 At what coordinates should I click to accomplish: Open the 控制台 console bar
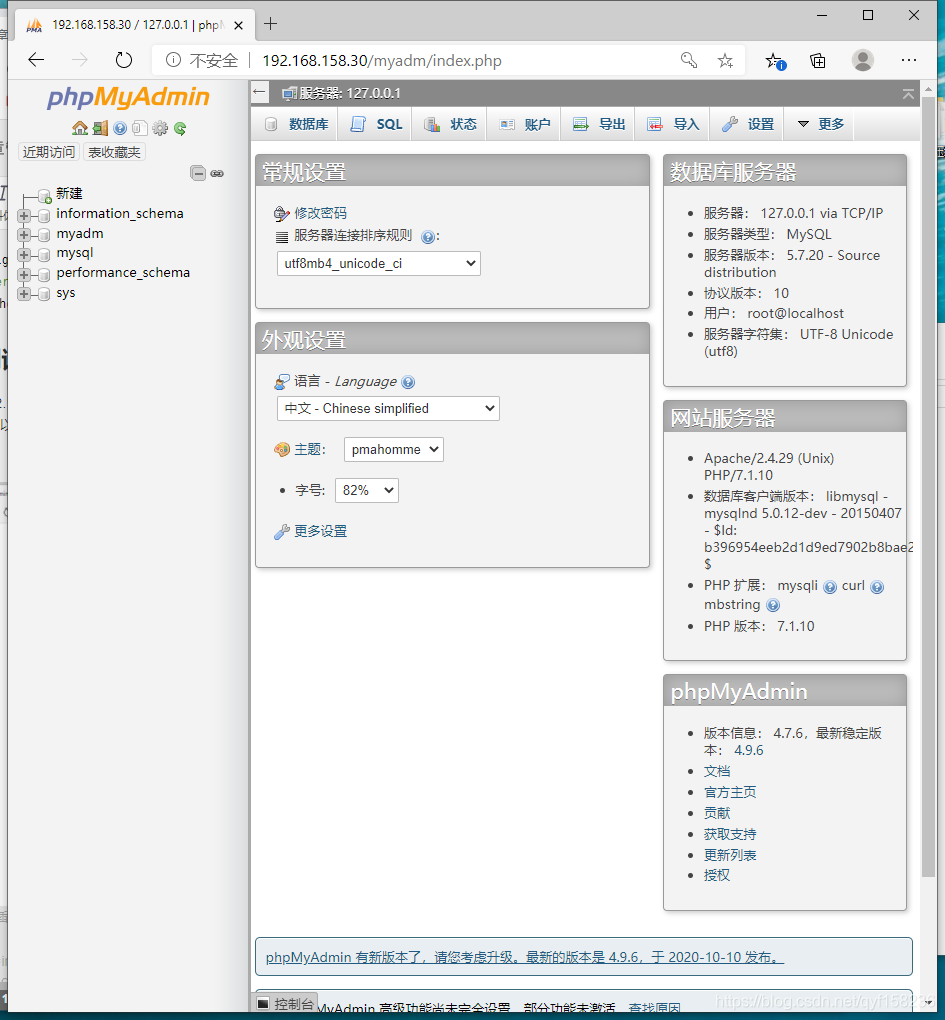point(285,1004)
